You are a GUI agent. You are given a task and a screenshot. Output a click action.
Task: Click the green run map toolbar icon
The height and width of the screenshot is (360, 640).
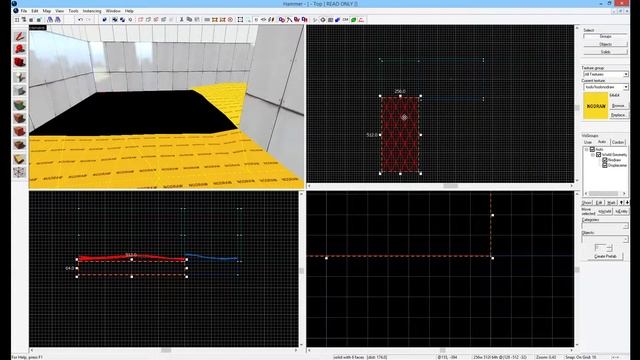tap(353, 20)
